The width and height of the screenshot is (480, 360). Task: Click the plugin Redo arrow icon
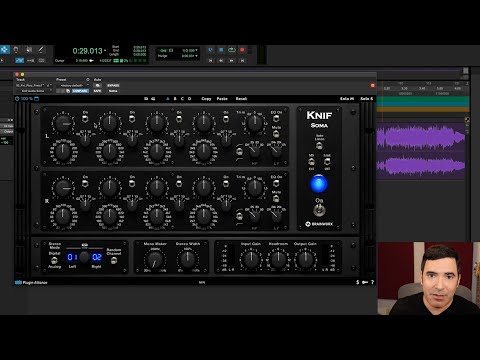tap(153, 99)
